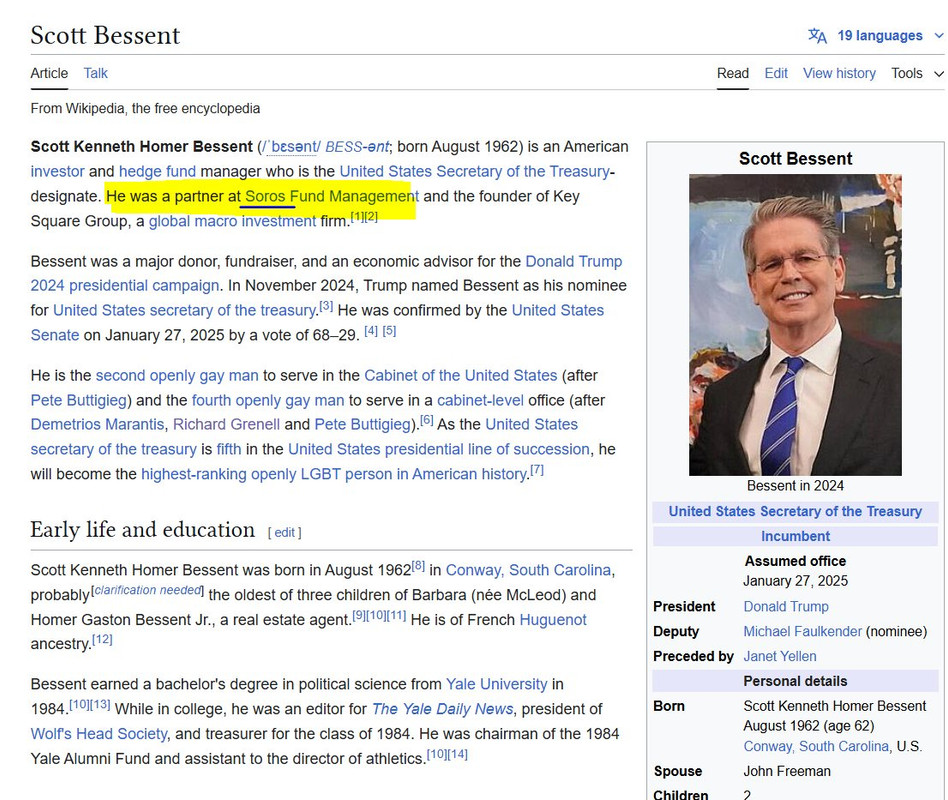The height and width of the screenshot is (800, 948).
Task: Switch to the Article tab
Action: click(x=49, y=73)
